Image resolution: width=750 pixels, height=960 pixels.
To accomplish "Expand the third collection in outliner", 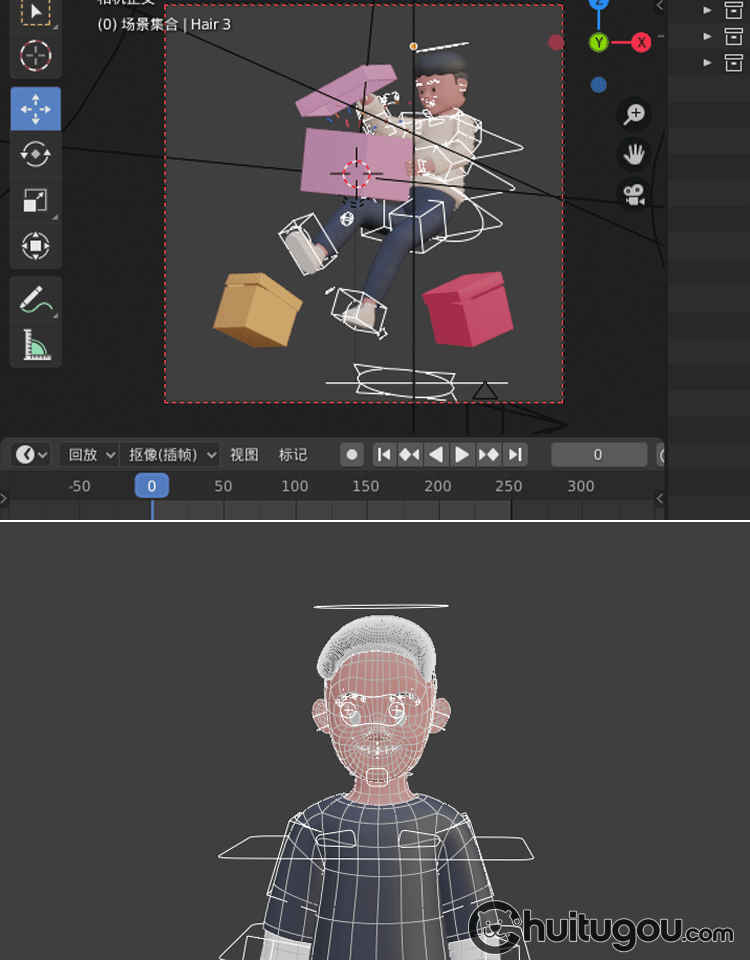I will coord(708,62).
